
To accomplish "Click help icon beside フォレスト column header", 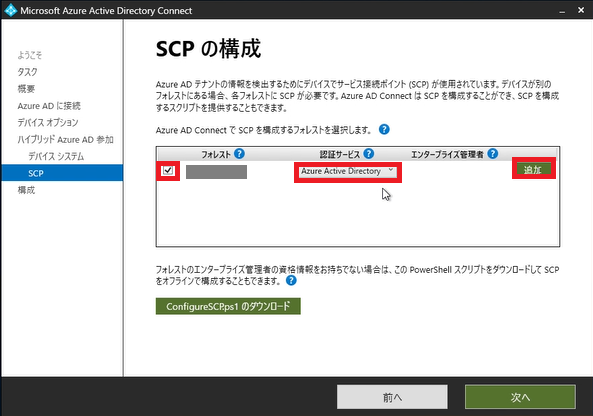I will click(x=239, y=154).
